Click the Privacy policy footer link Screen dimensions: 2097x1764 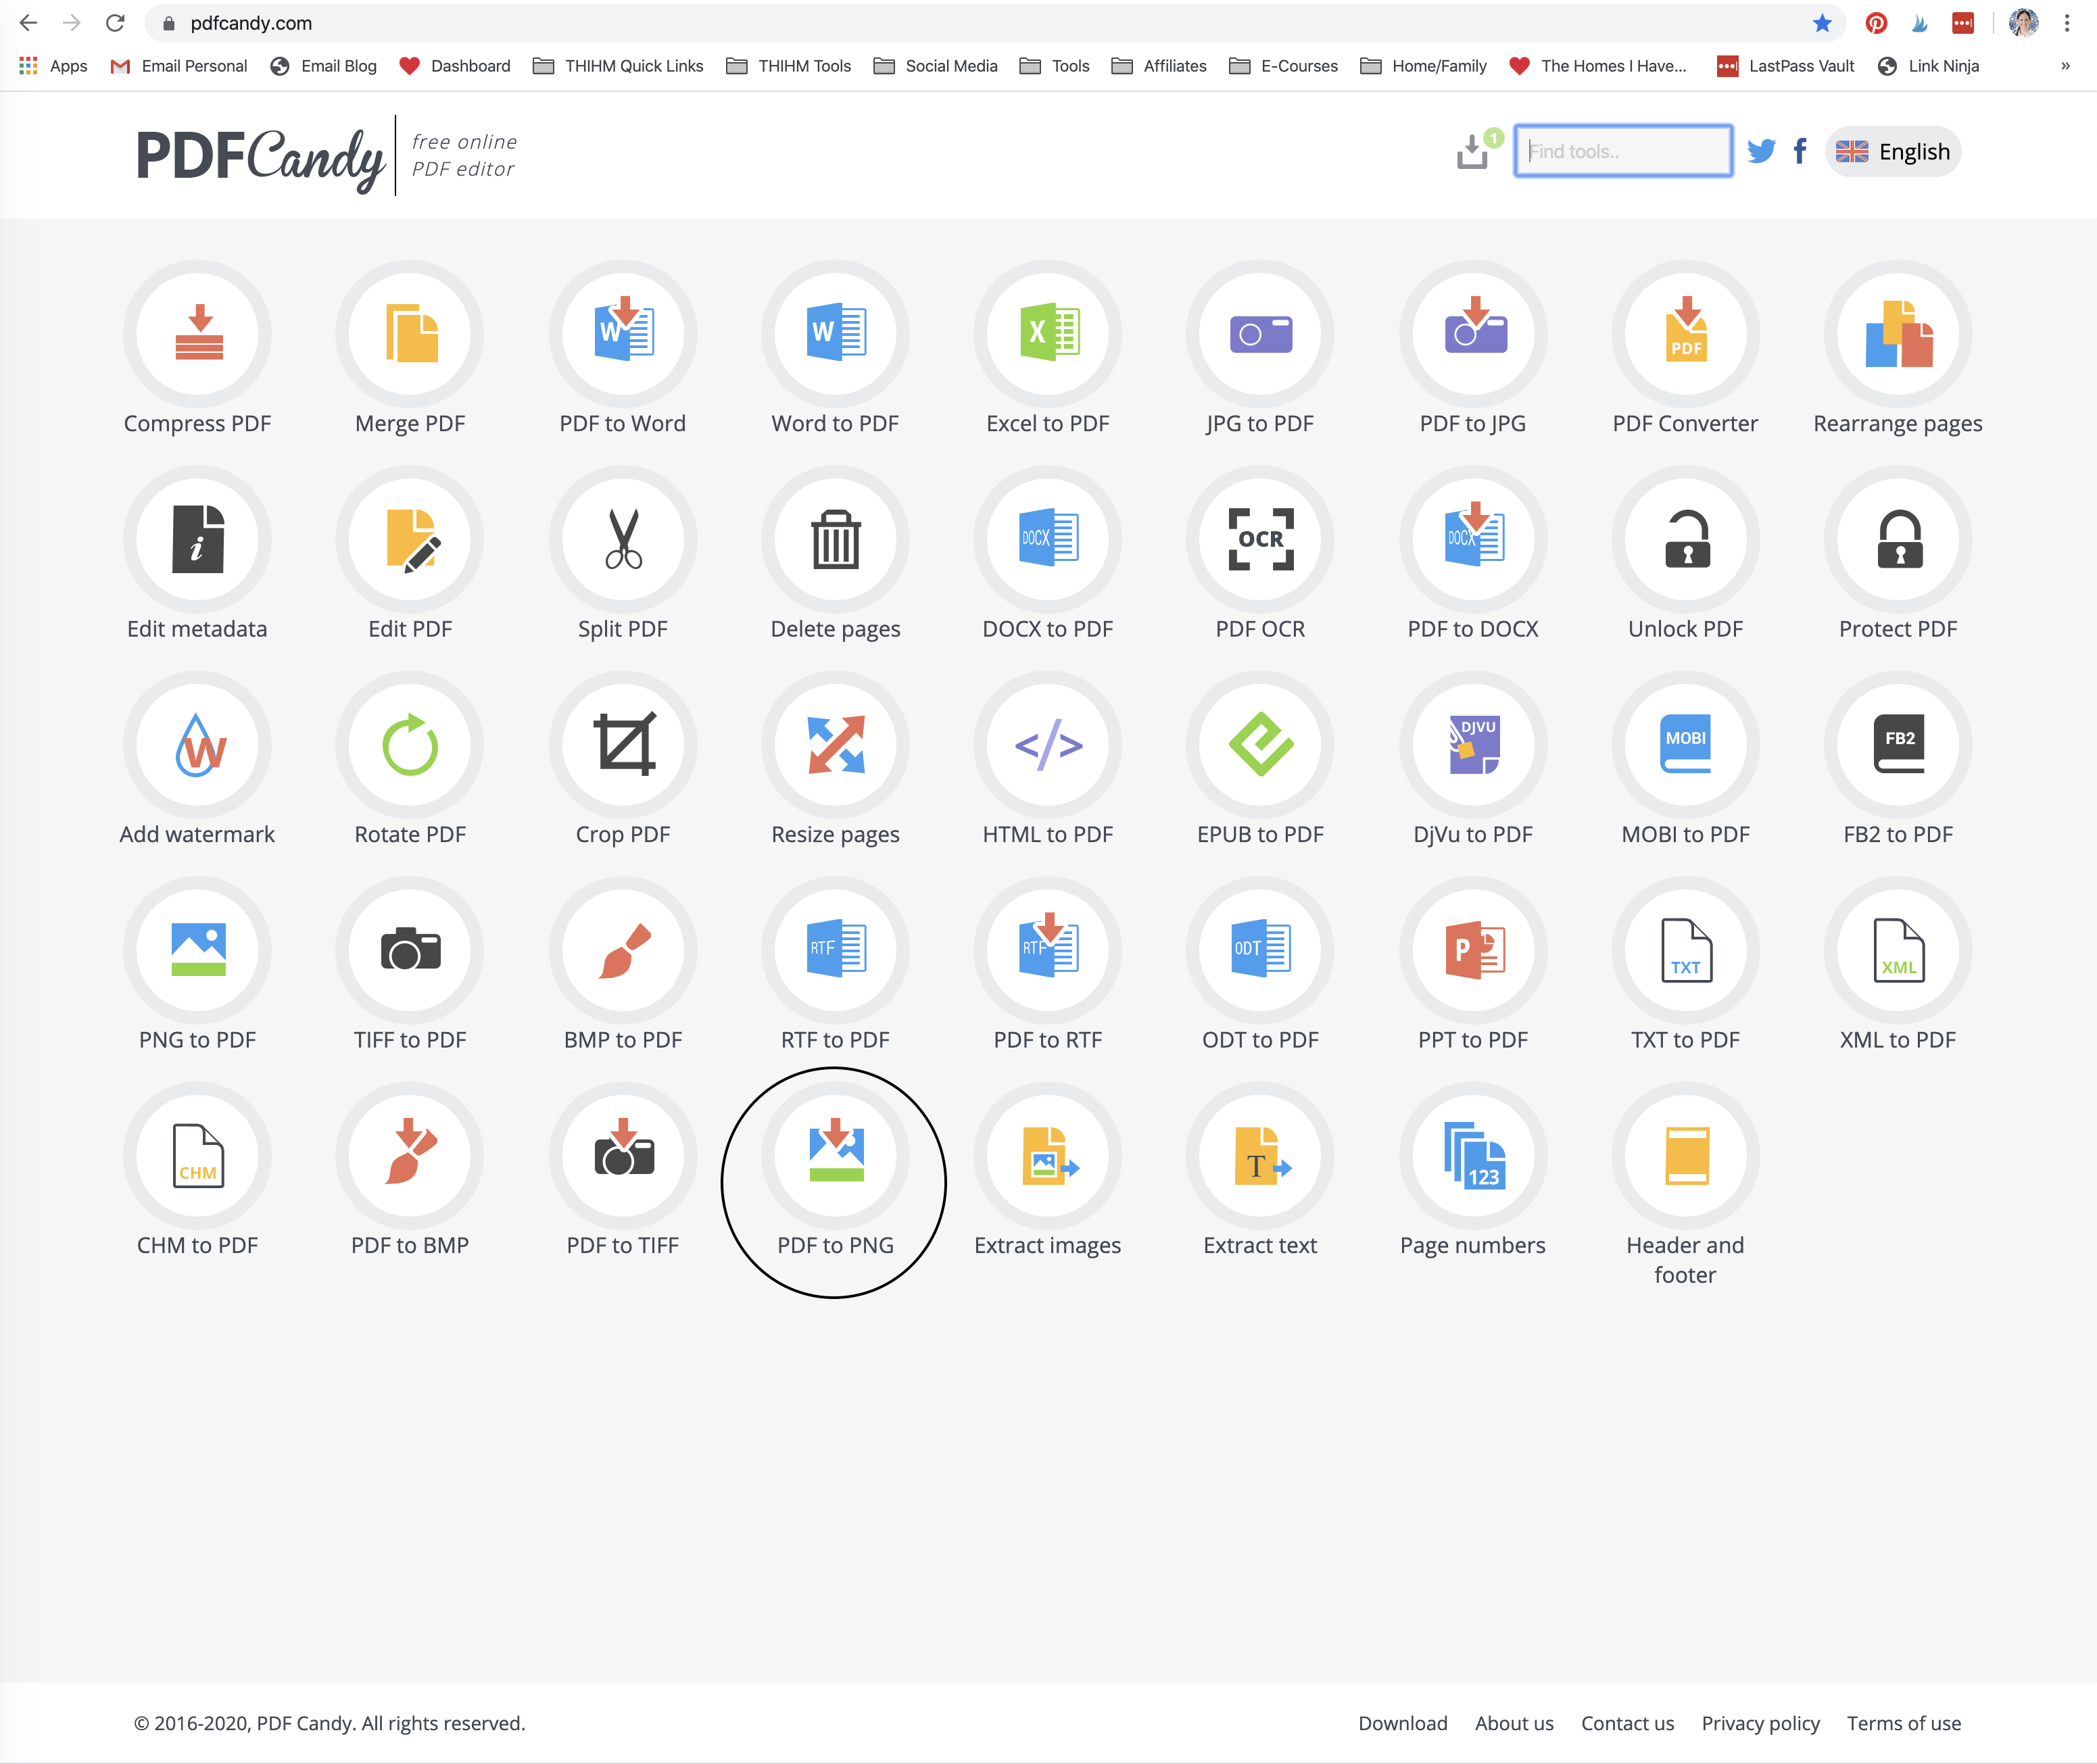tap(1760, 1723)
